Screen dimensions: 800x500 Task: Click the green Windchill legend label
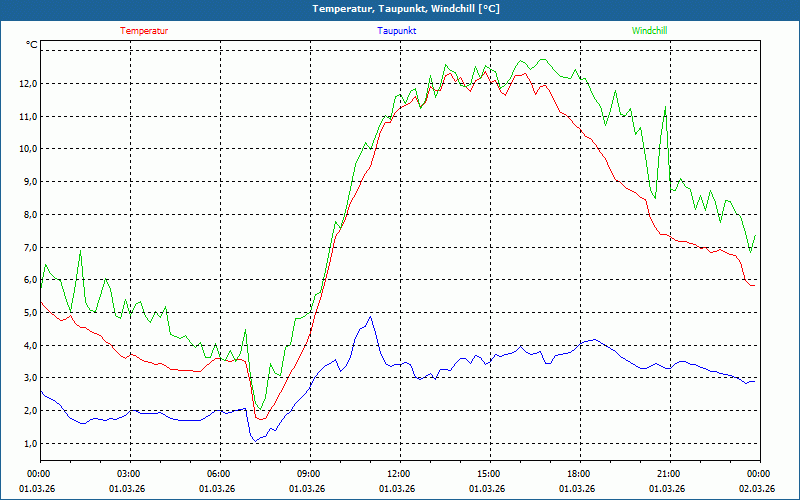pyautogui.click(x=649, y=30)
